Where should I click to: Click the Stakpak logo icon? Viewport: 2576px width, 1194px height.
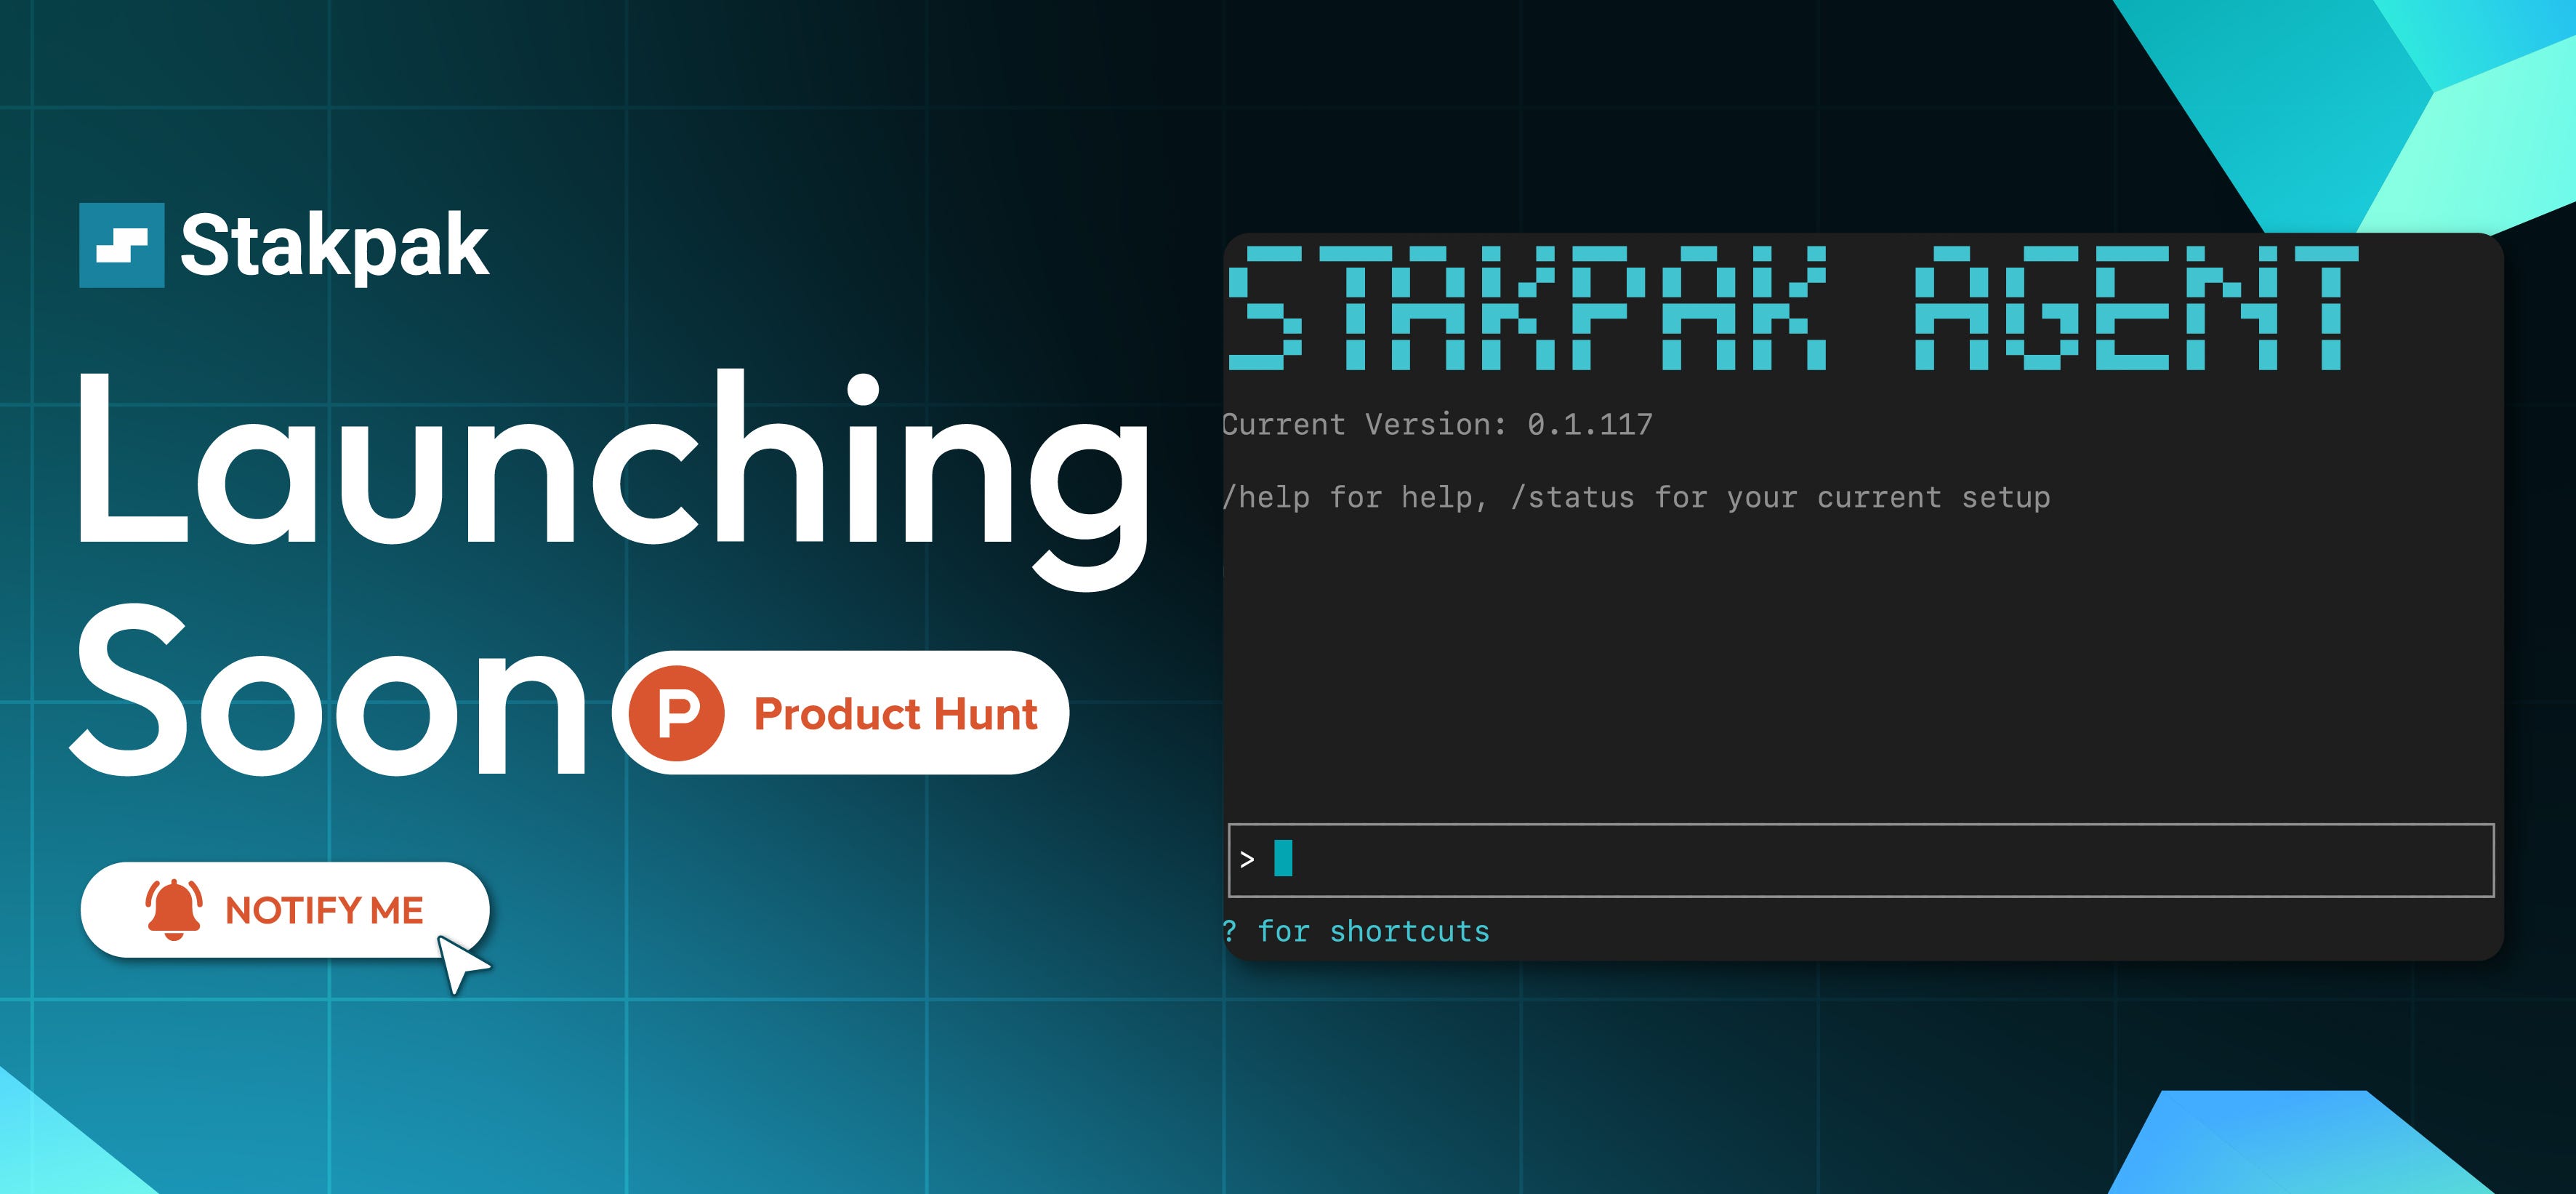point(122,245)
